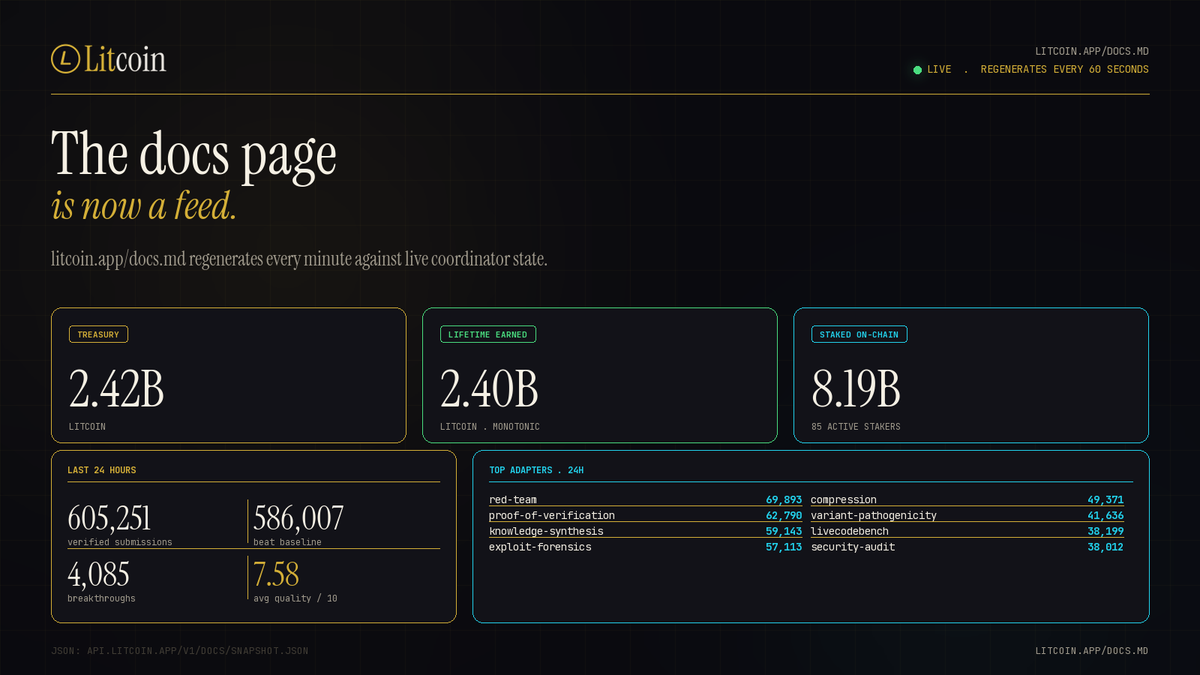Click the LIFETIME EARNED badge
The height and width of the screenshot is (675, 1200).
[488, 335]
